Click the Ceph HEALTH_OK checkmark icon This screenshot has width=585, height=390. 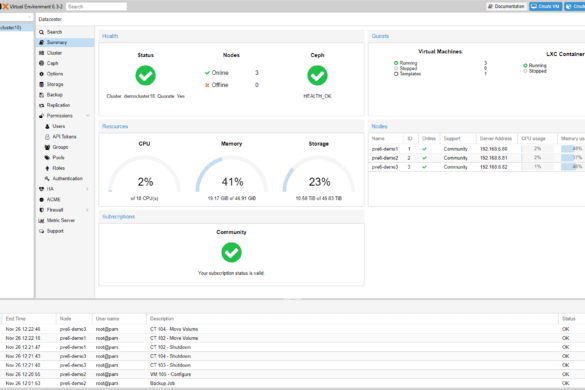[317, 76]
